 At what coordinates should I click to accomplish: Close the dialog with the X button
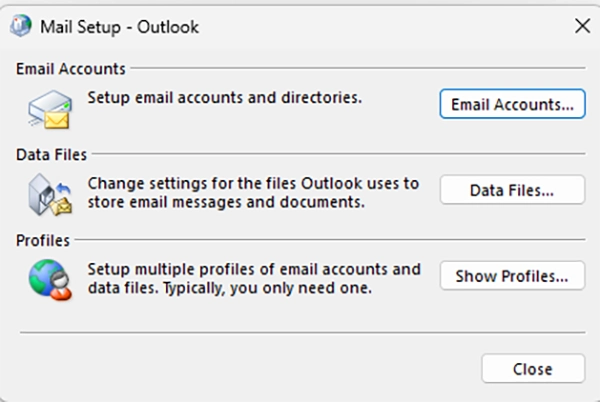coord(582,27)
